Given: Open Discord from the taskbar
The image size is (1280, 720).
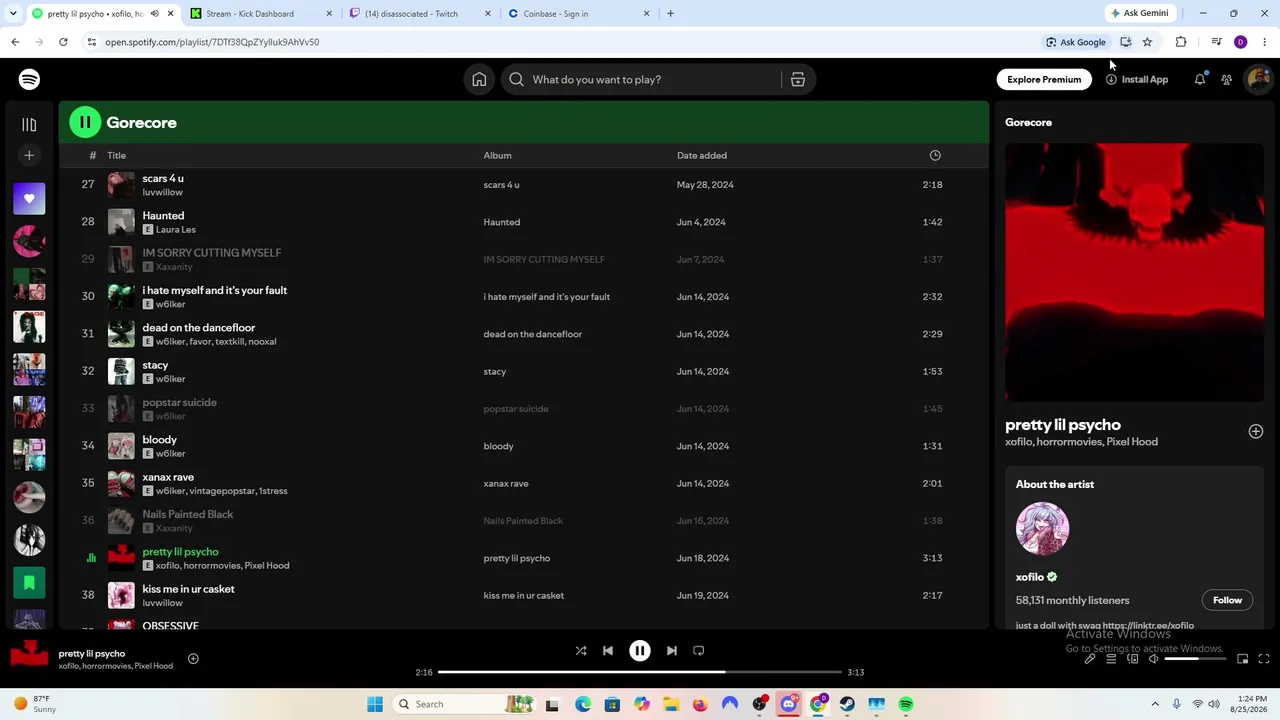Looking at the screenshot, I should coord(788,705).
